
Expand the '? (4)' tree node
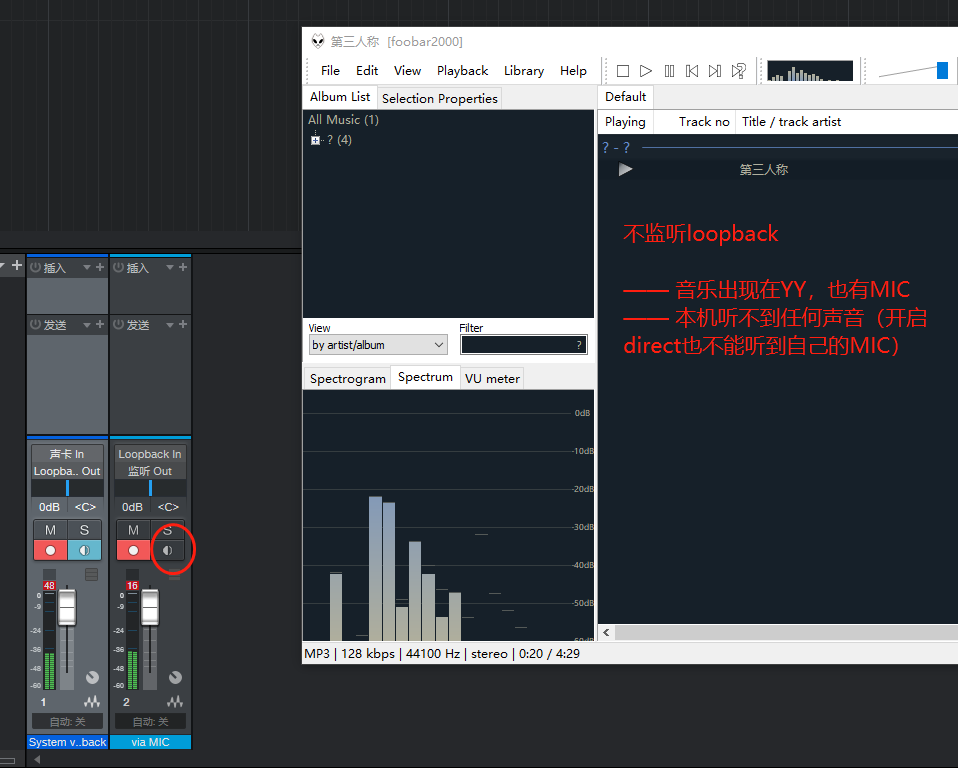pyautogui.click(x=315, y=140)
